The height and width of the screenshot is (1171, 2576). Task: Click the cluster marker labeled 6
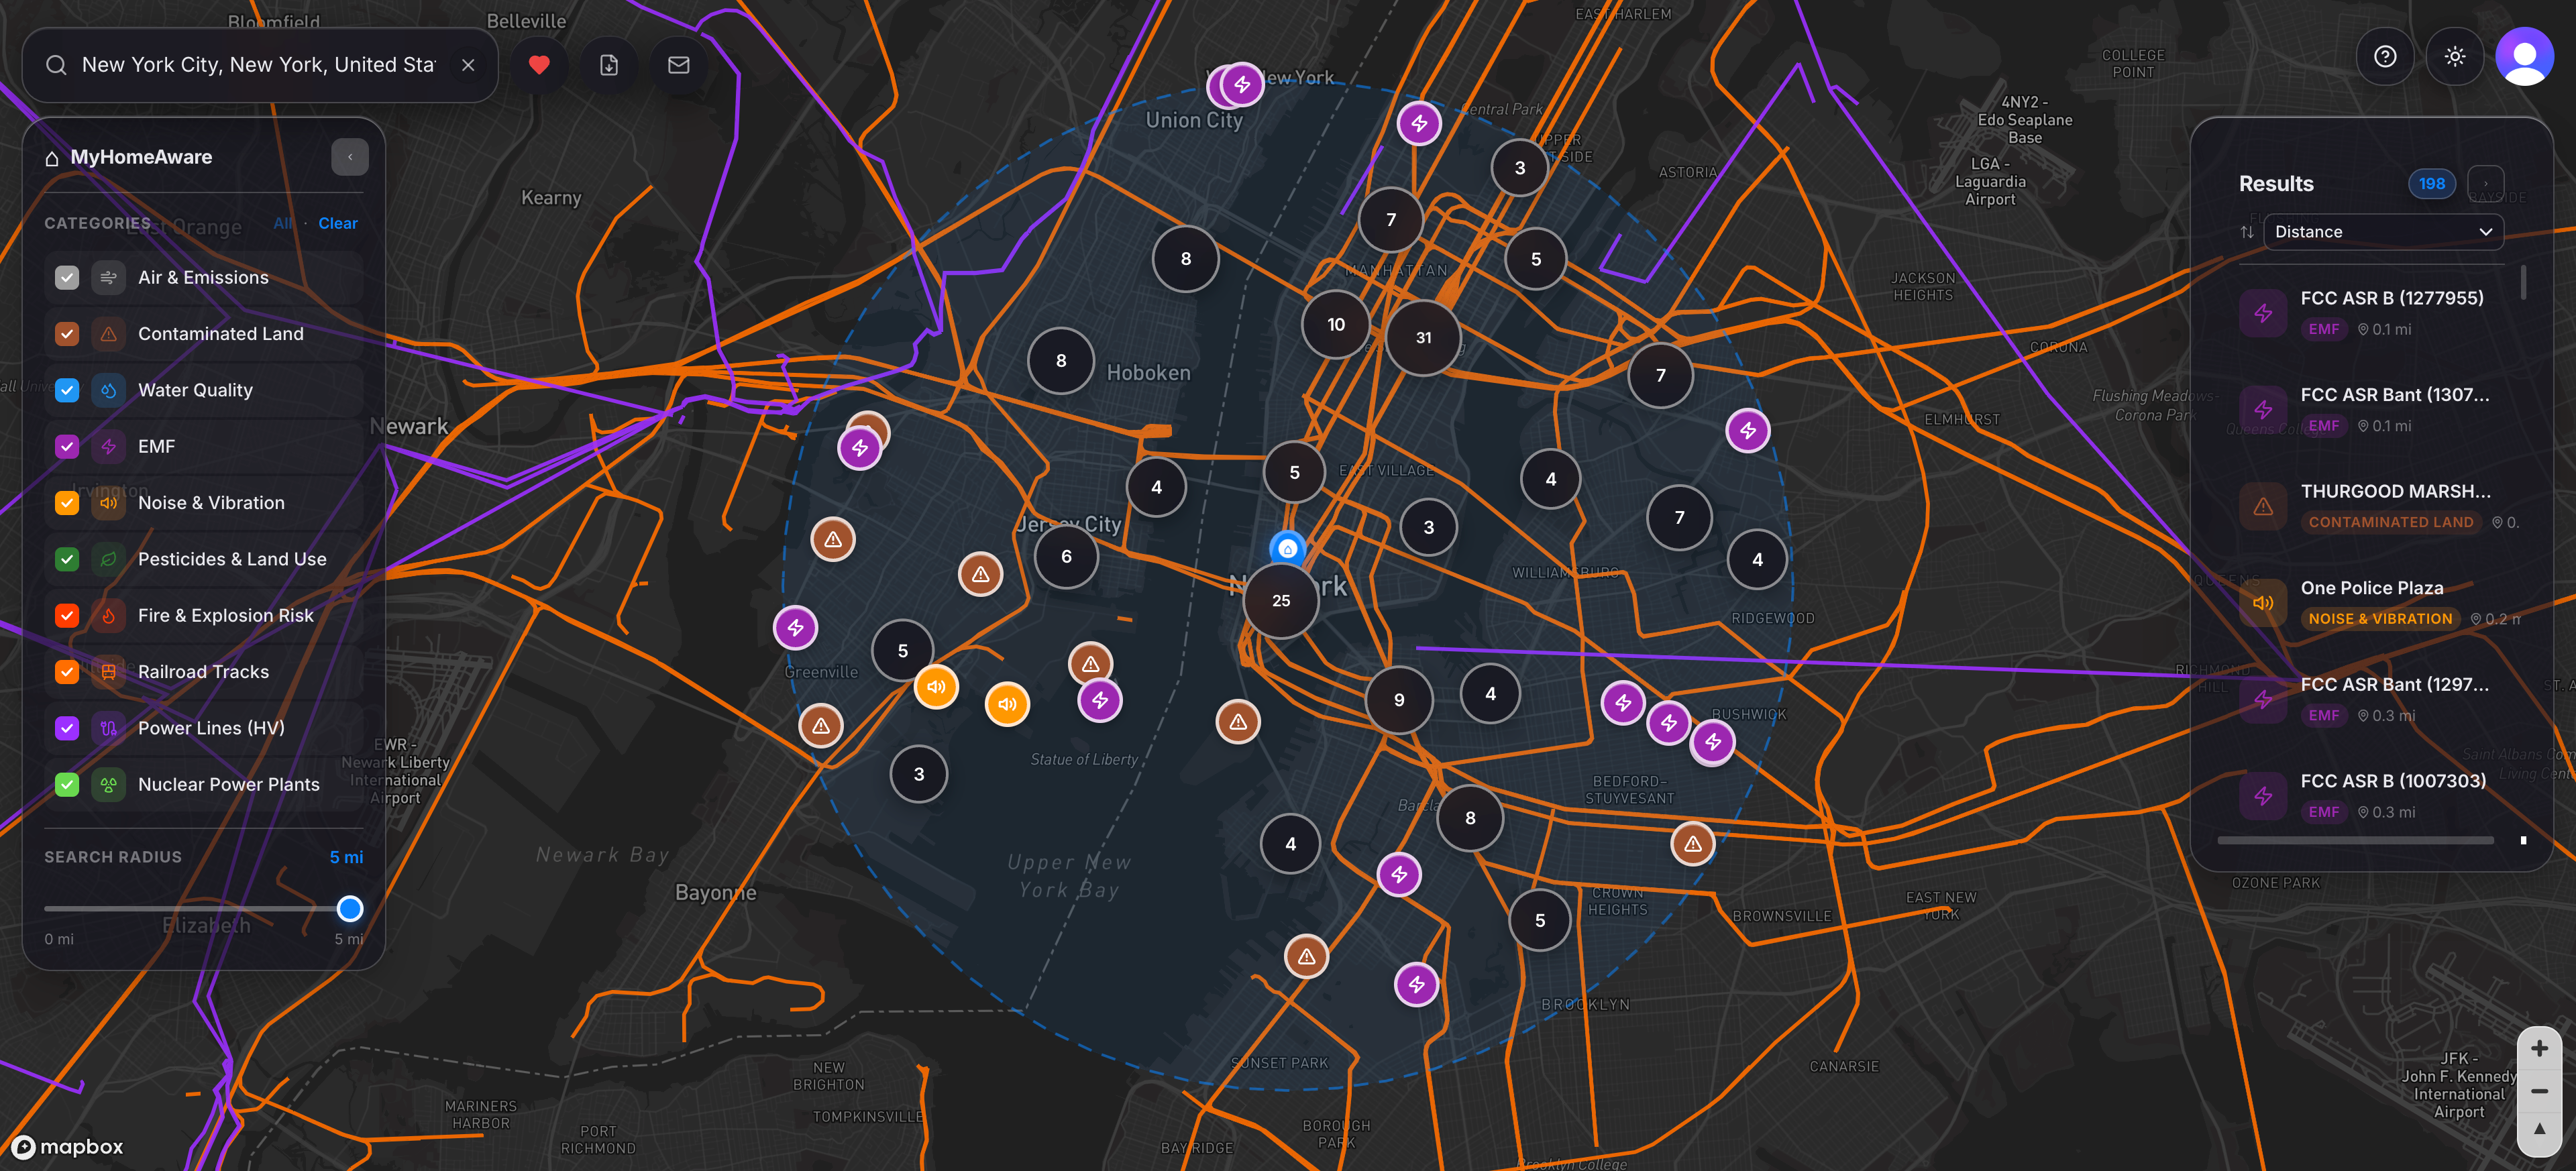click(x=1066, y=557)
